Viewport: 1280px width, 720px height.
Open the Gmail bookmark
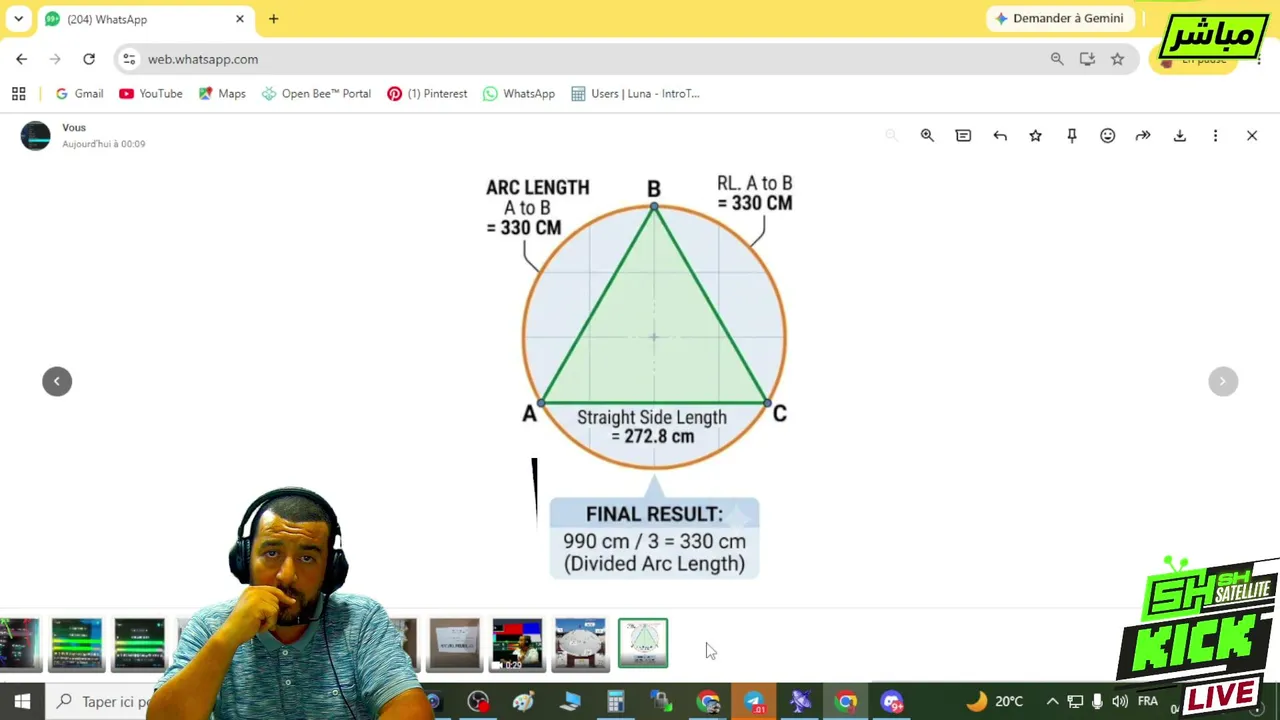(79, 94)
